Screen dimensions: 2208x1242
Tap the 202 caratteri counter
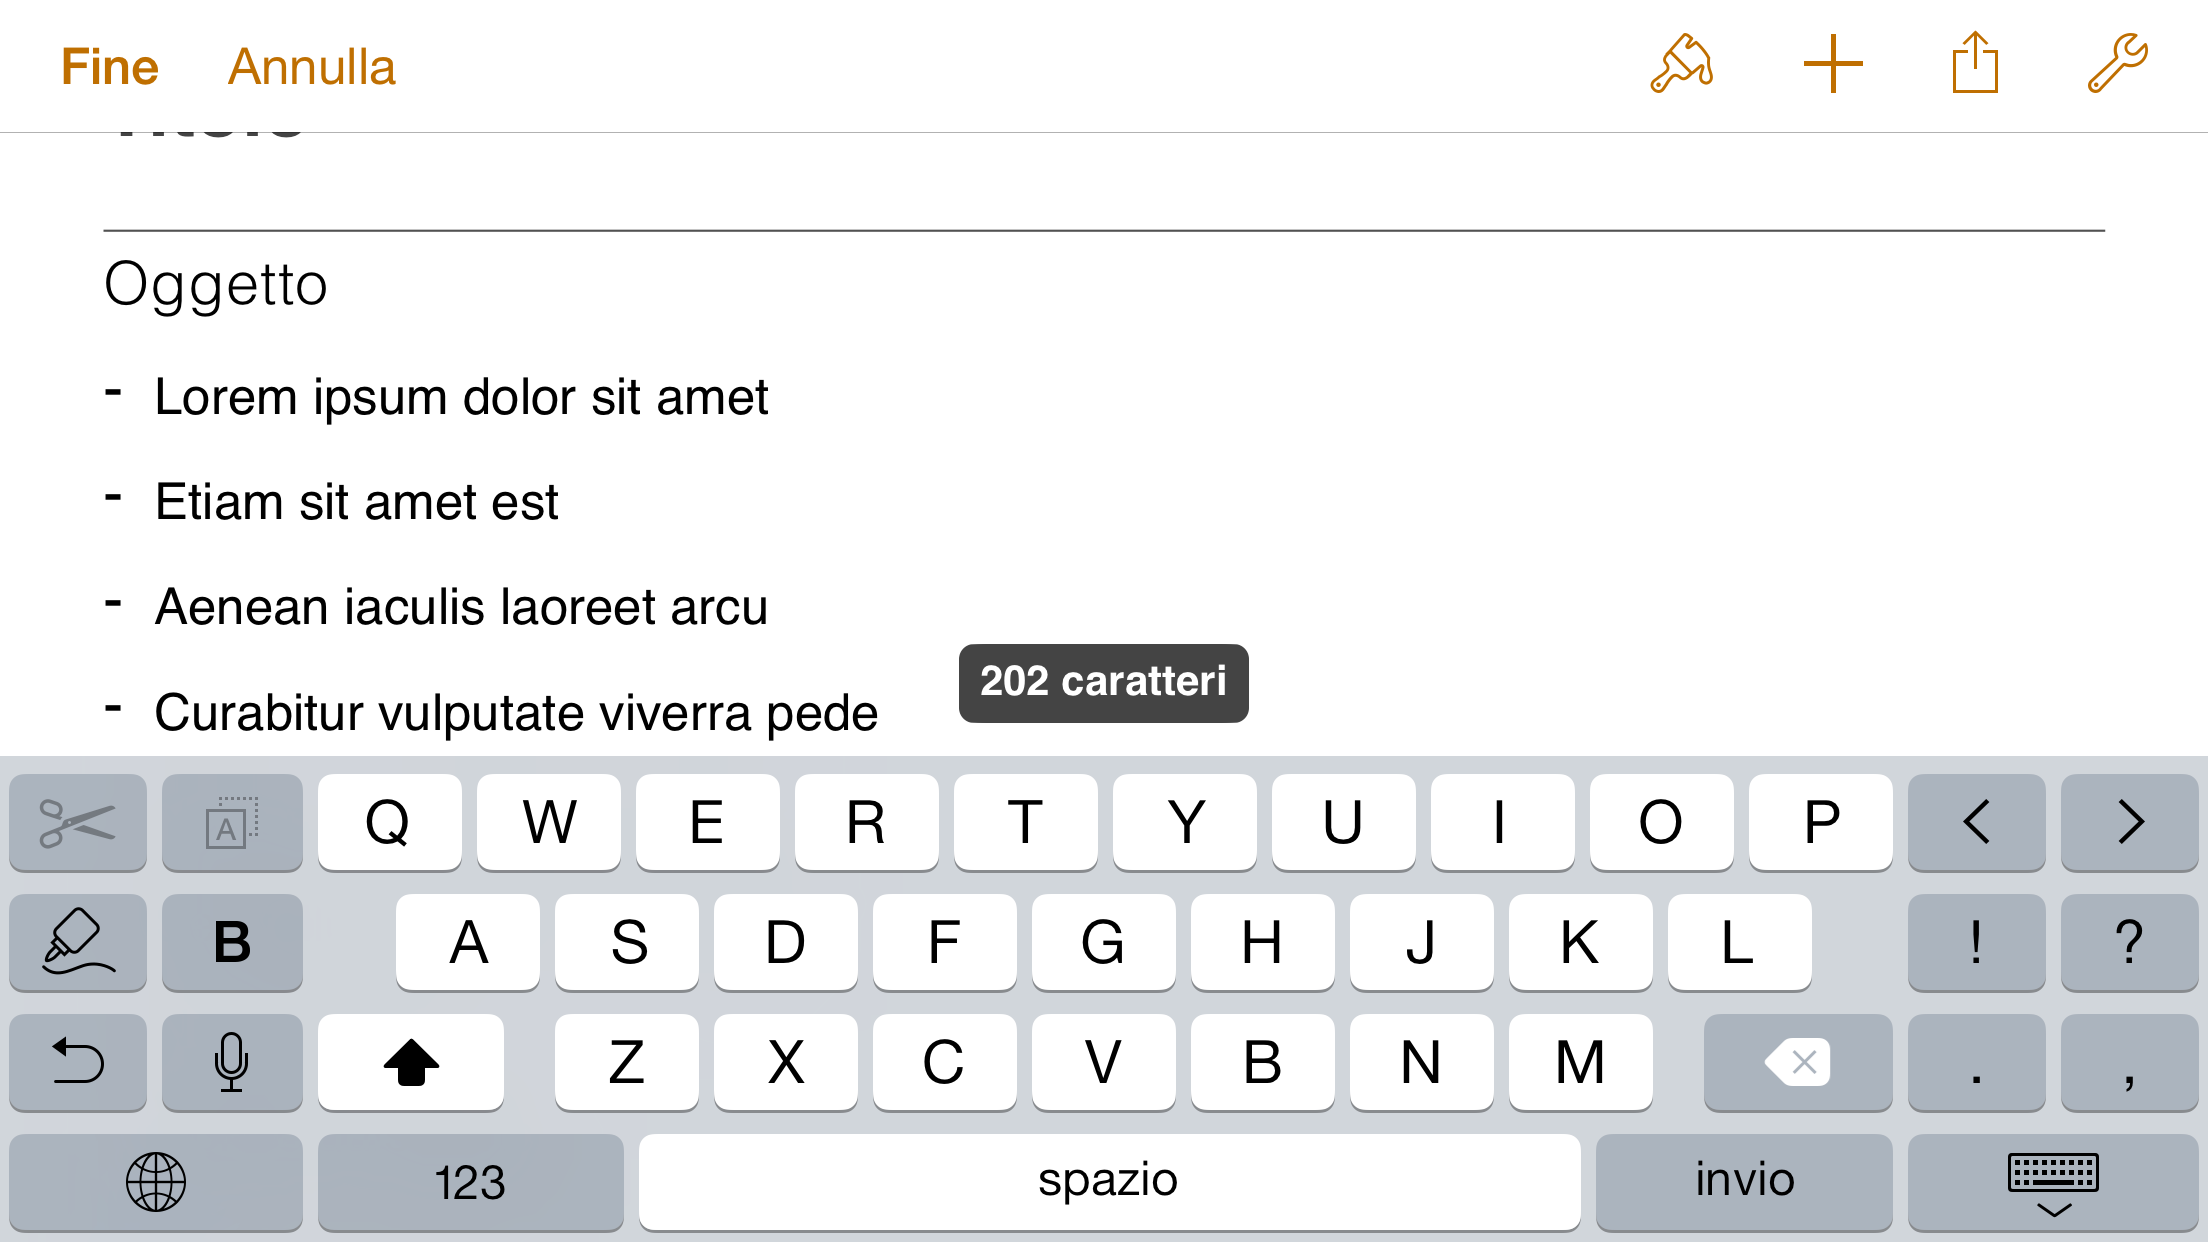pyautogui.click(x=1103, y=683)
